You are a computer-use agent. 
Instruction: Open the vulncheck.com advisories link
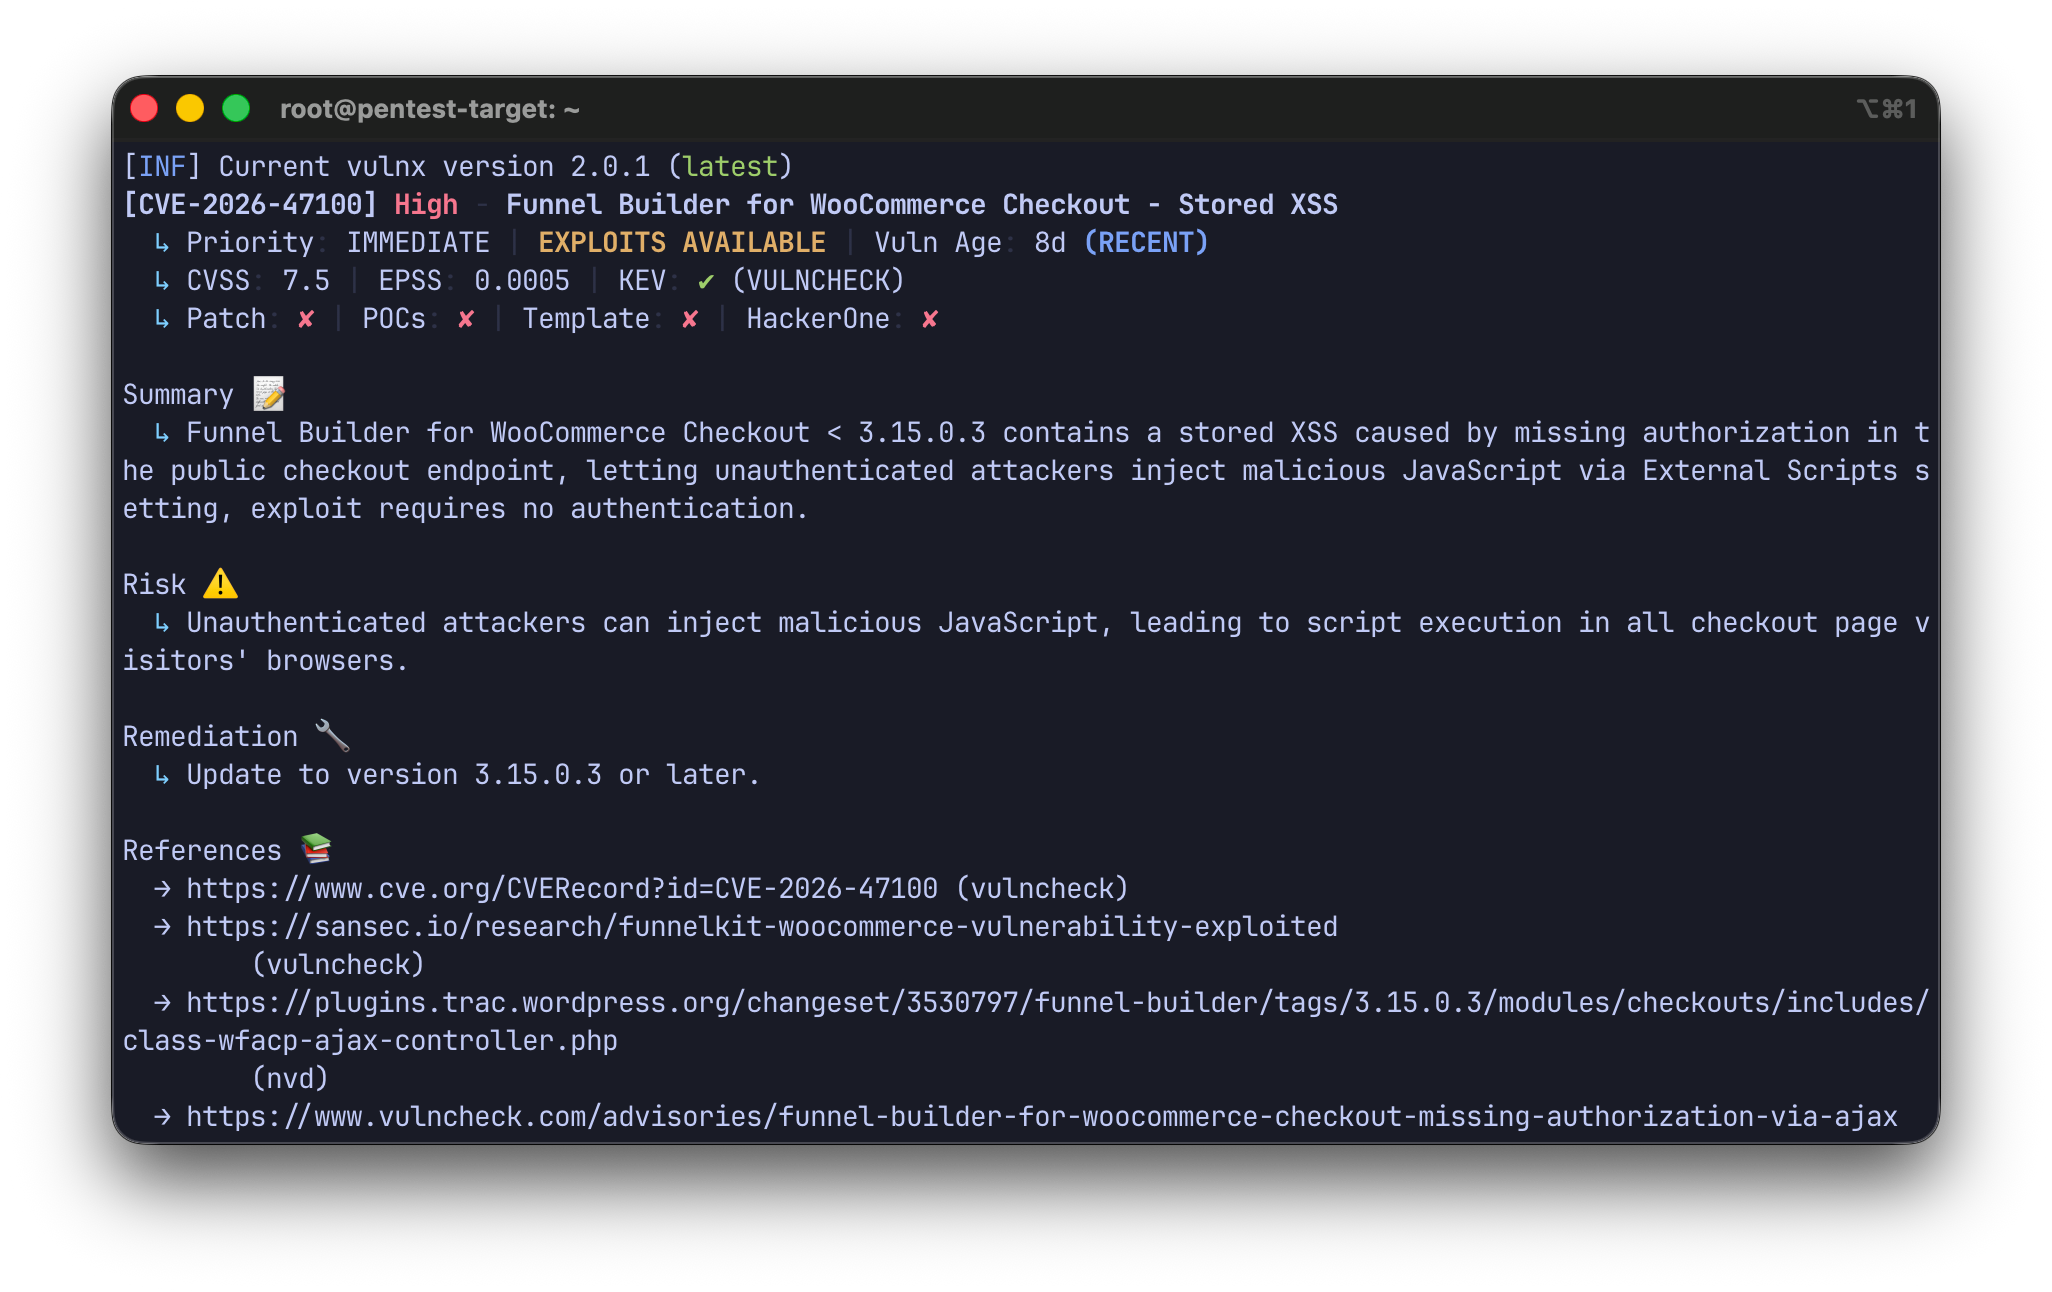coord(1042,1116)
